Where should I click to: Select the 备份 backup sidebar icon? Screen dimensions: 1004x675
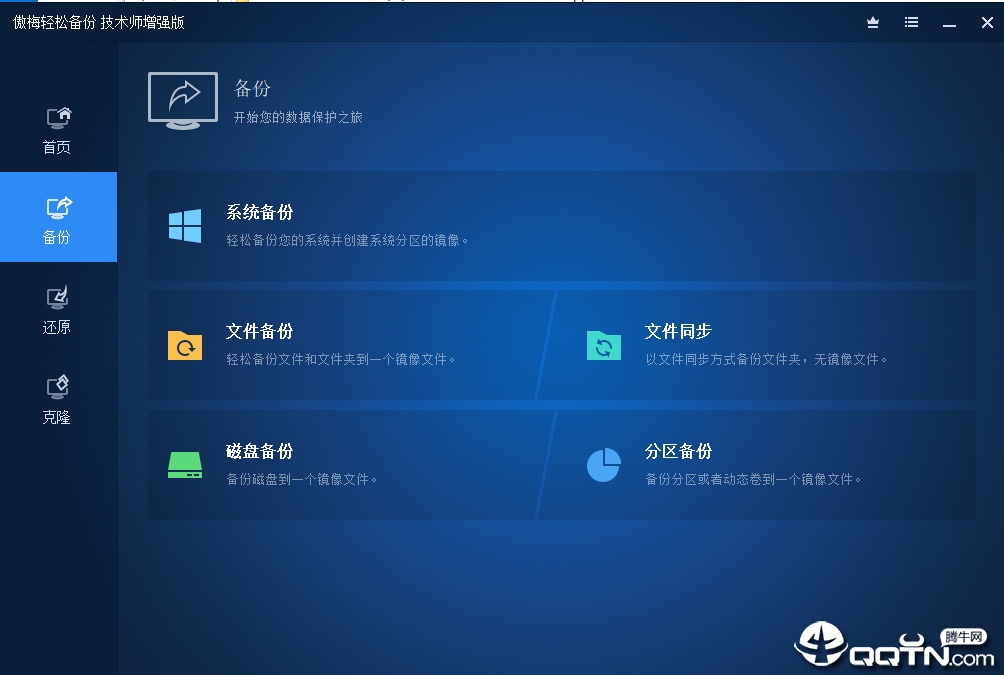tap(58, 207)
